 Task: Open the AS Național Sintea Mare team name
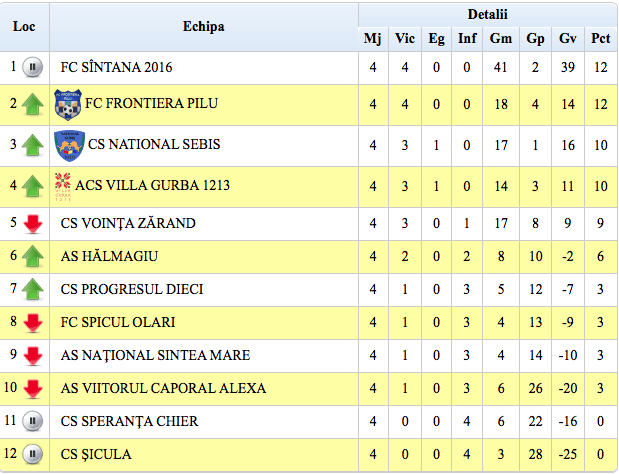(x=141, y=356)
